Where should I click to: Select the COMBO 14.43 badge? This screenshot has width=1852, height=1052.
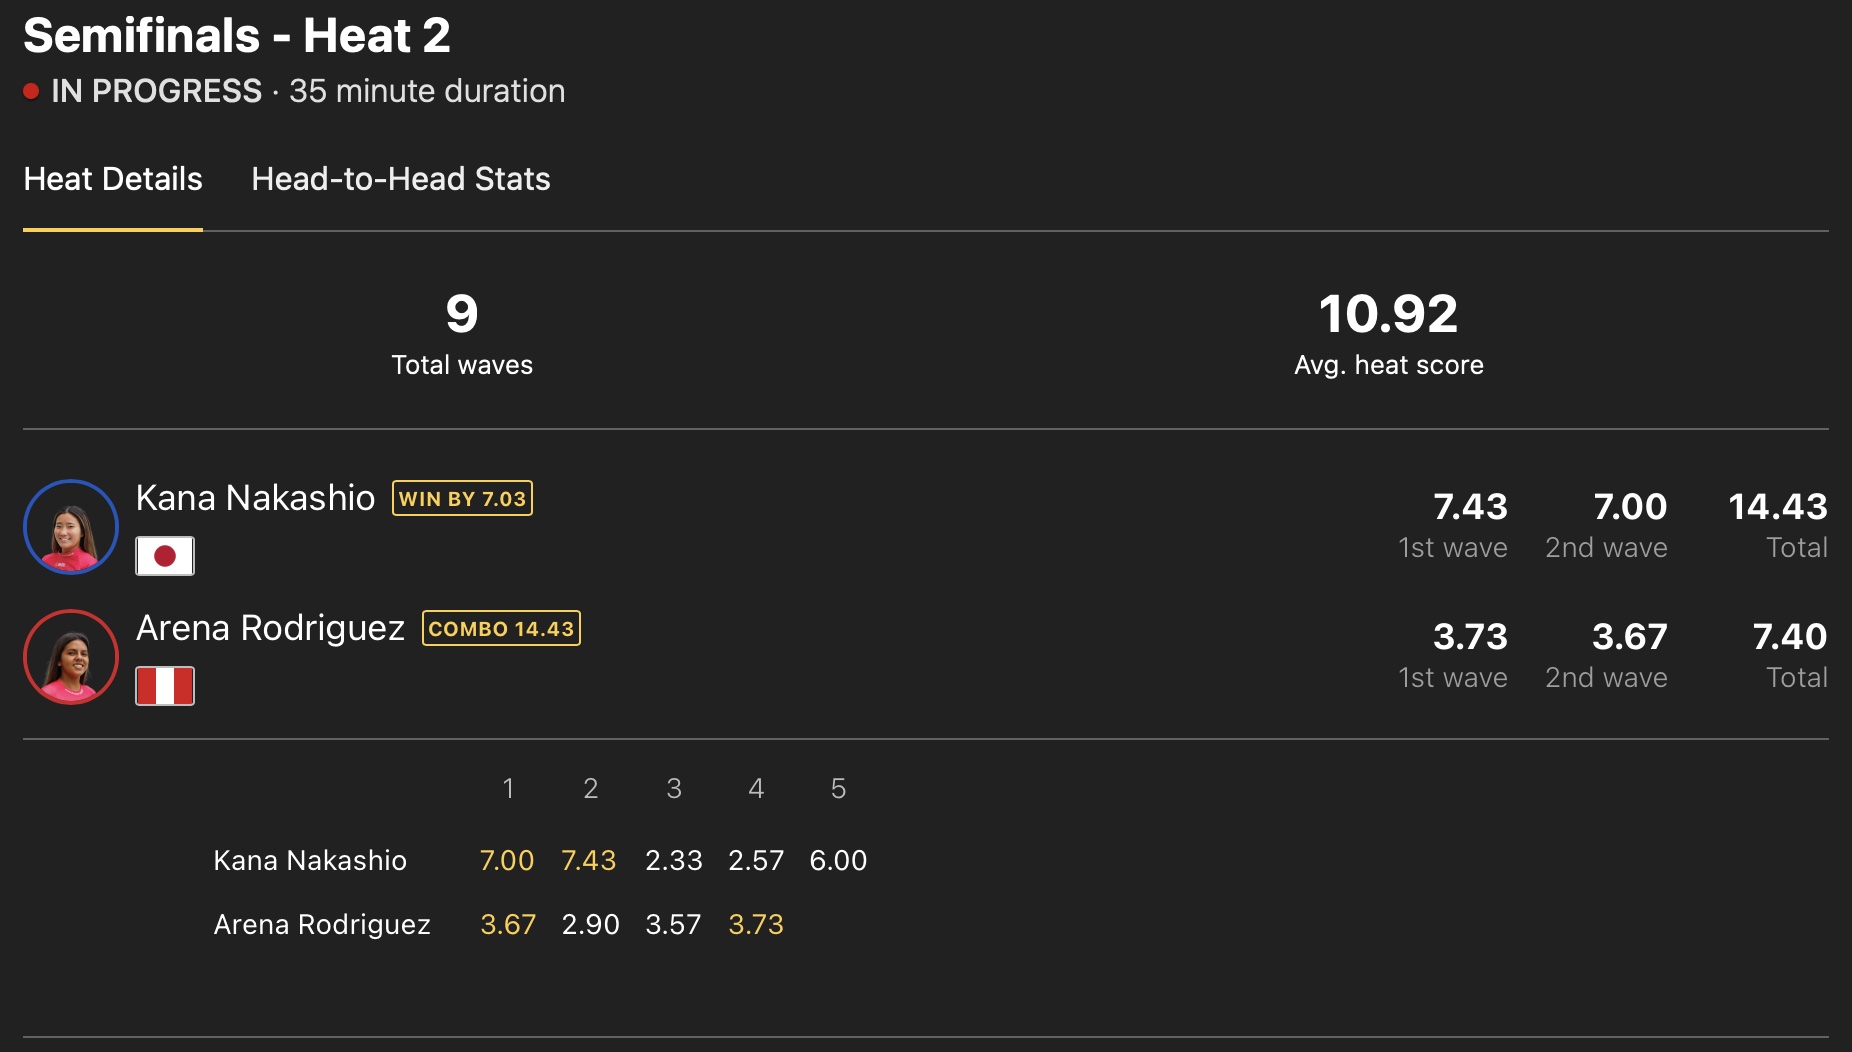click(x=501, y=628)
